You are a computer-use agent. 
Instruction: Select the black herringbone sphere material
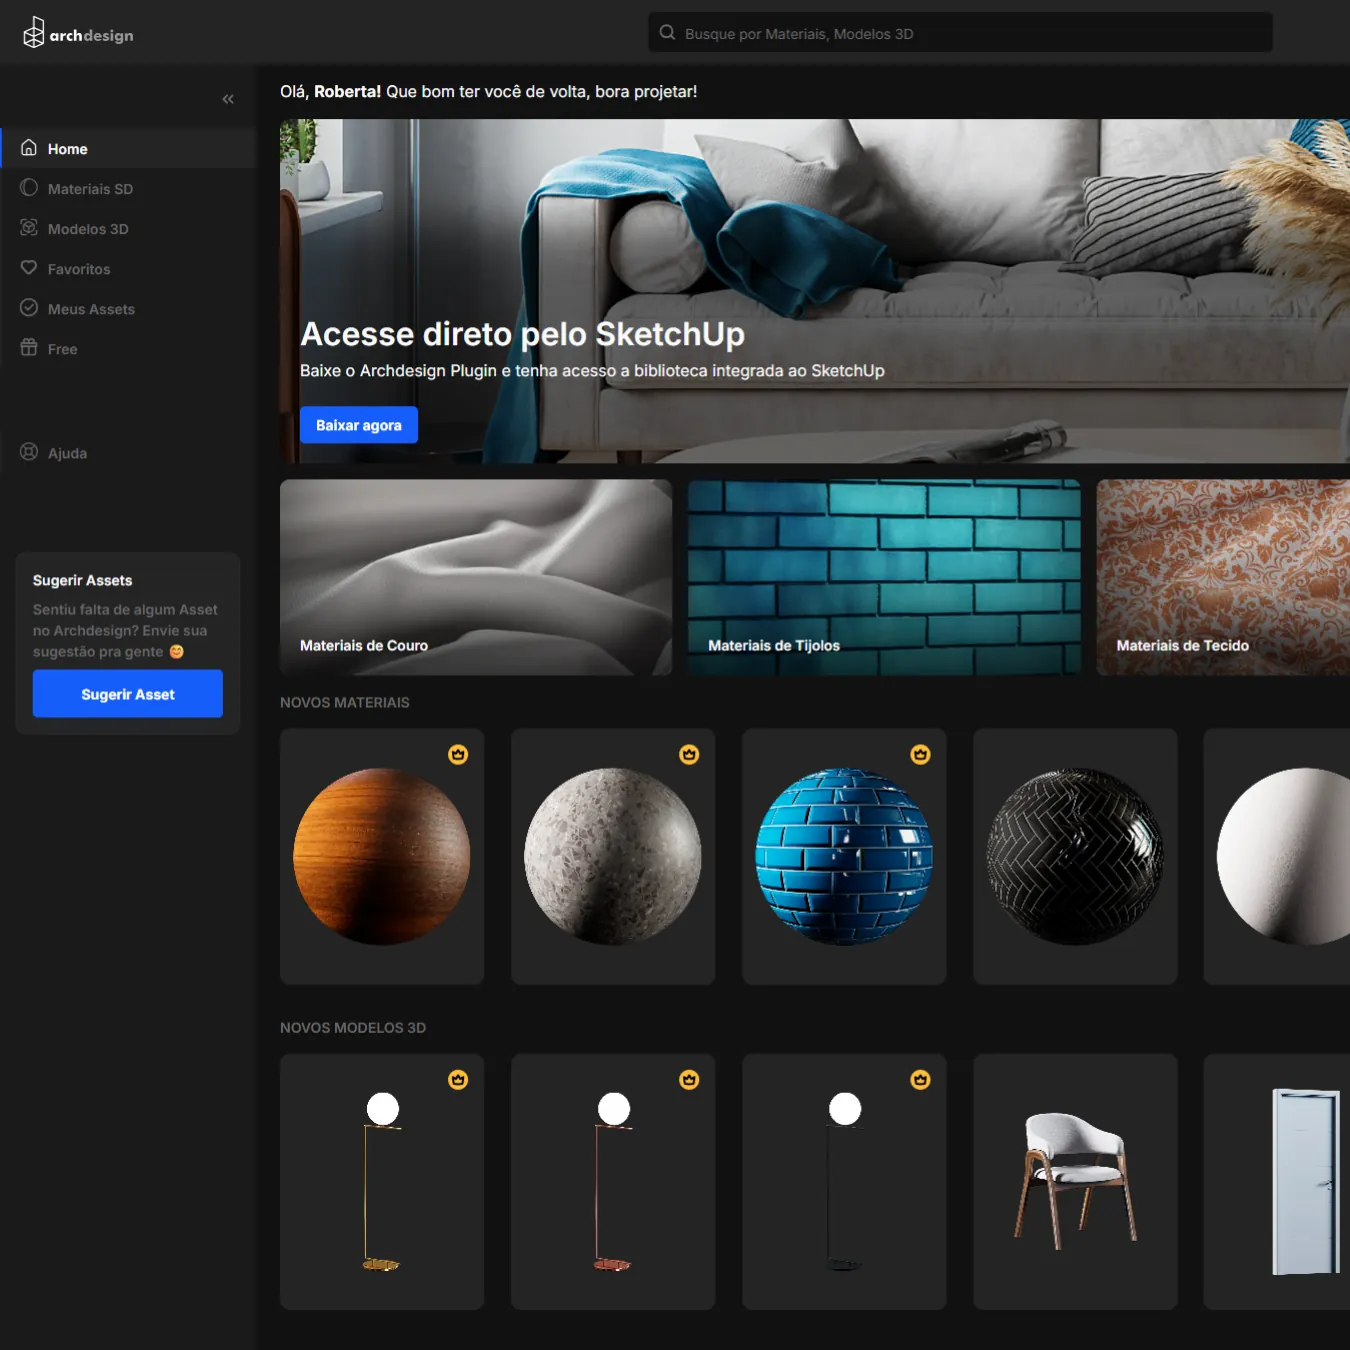click(x=1075, y=856)
